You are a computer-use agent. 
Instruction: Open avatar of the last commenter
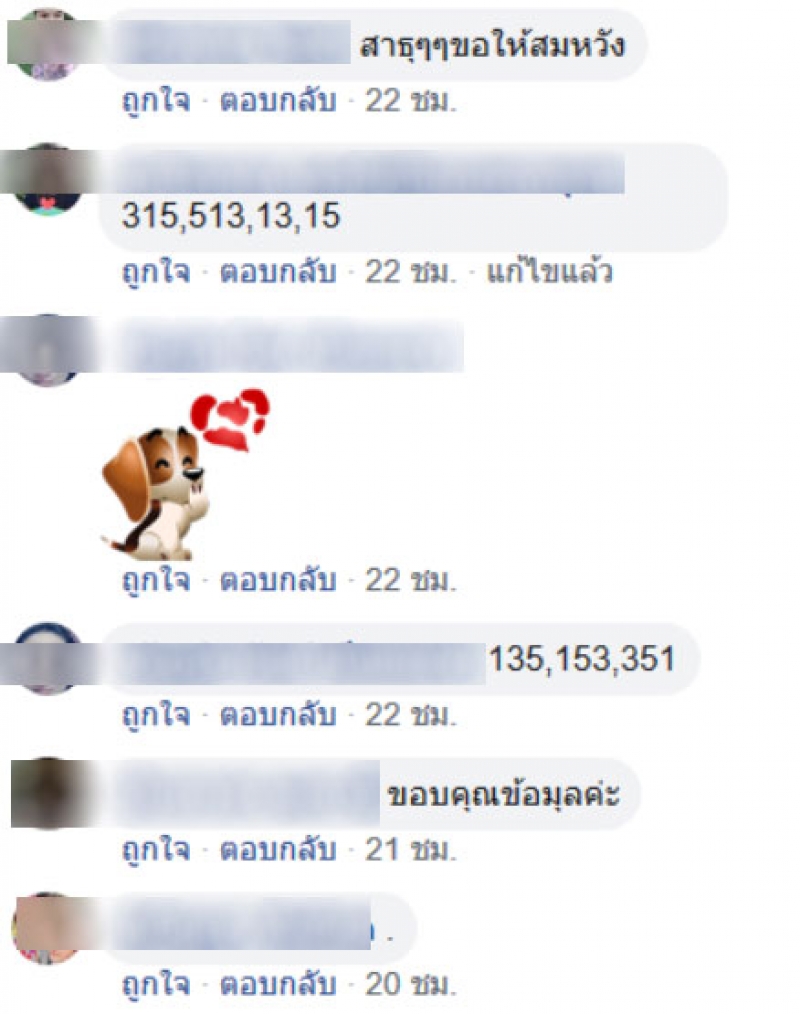click(47, 929)
